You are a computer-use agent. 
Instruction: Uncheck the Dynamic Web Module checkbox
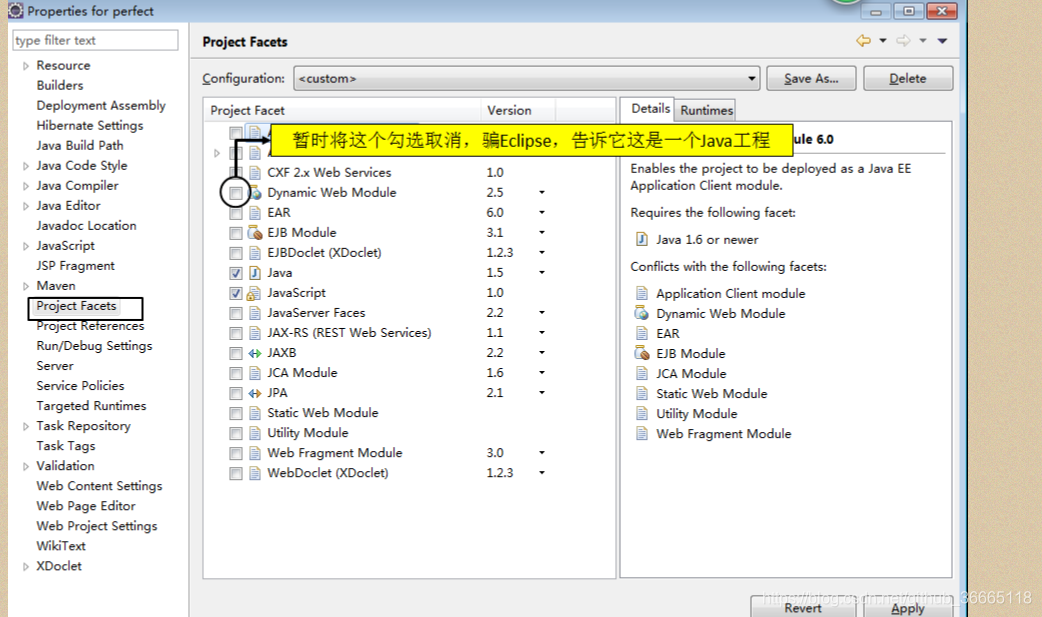[235, 193]
